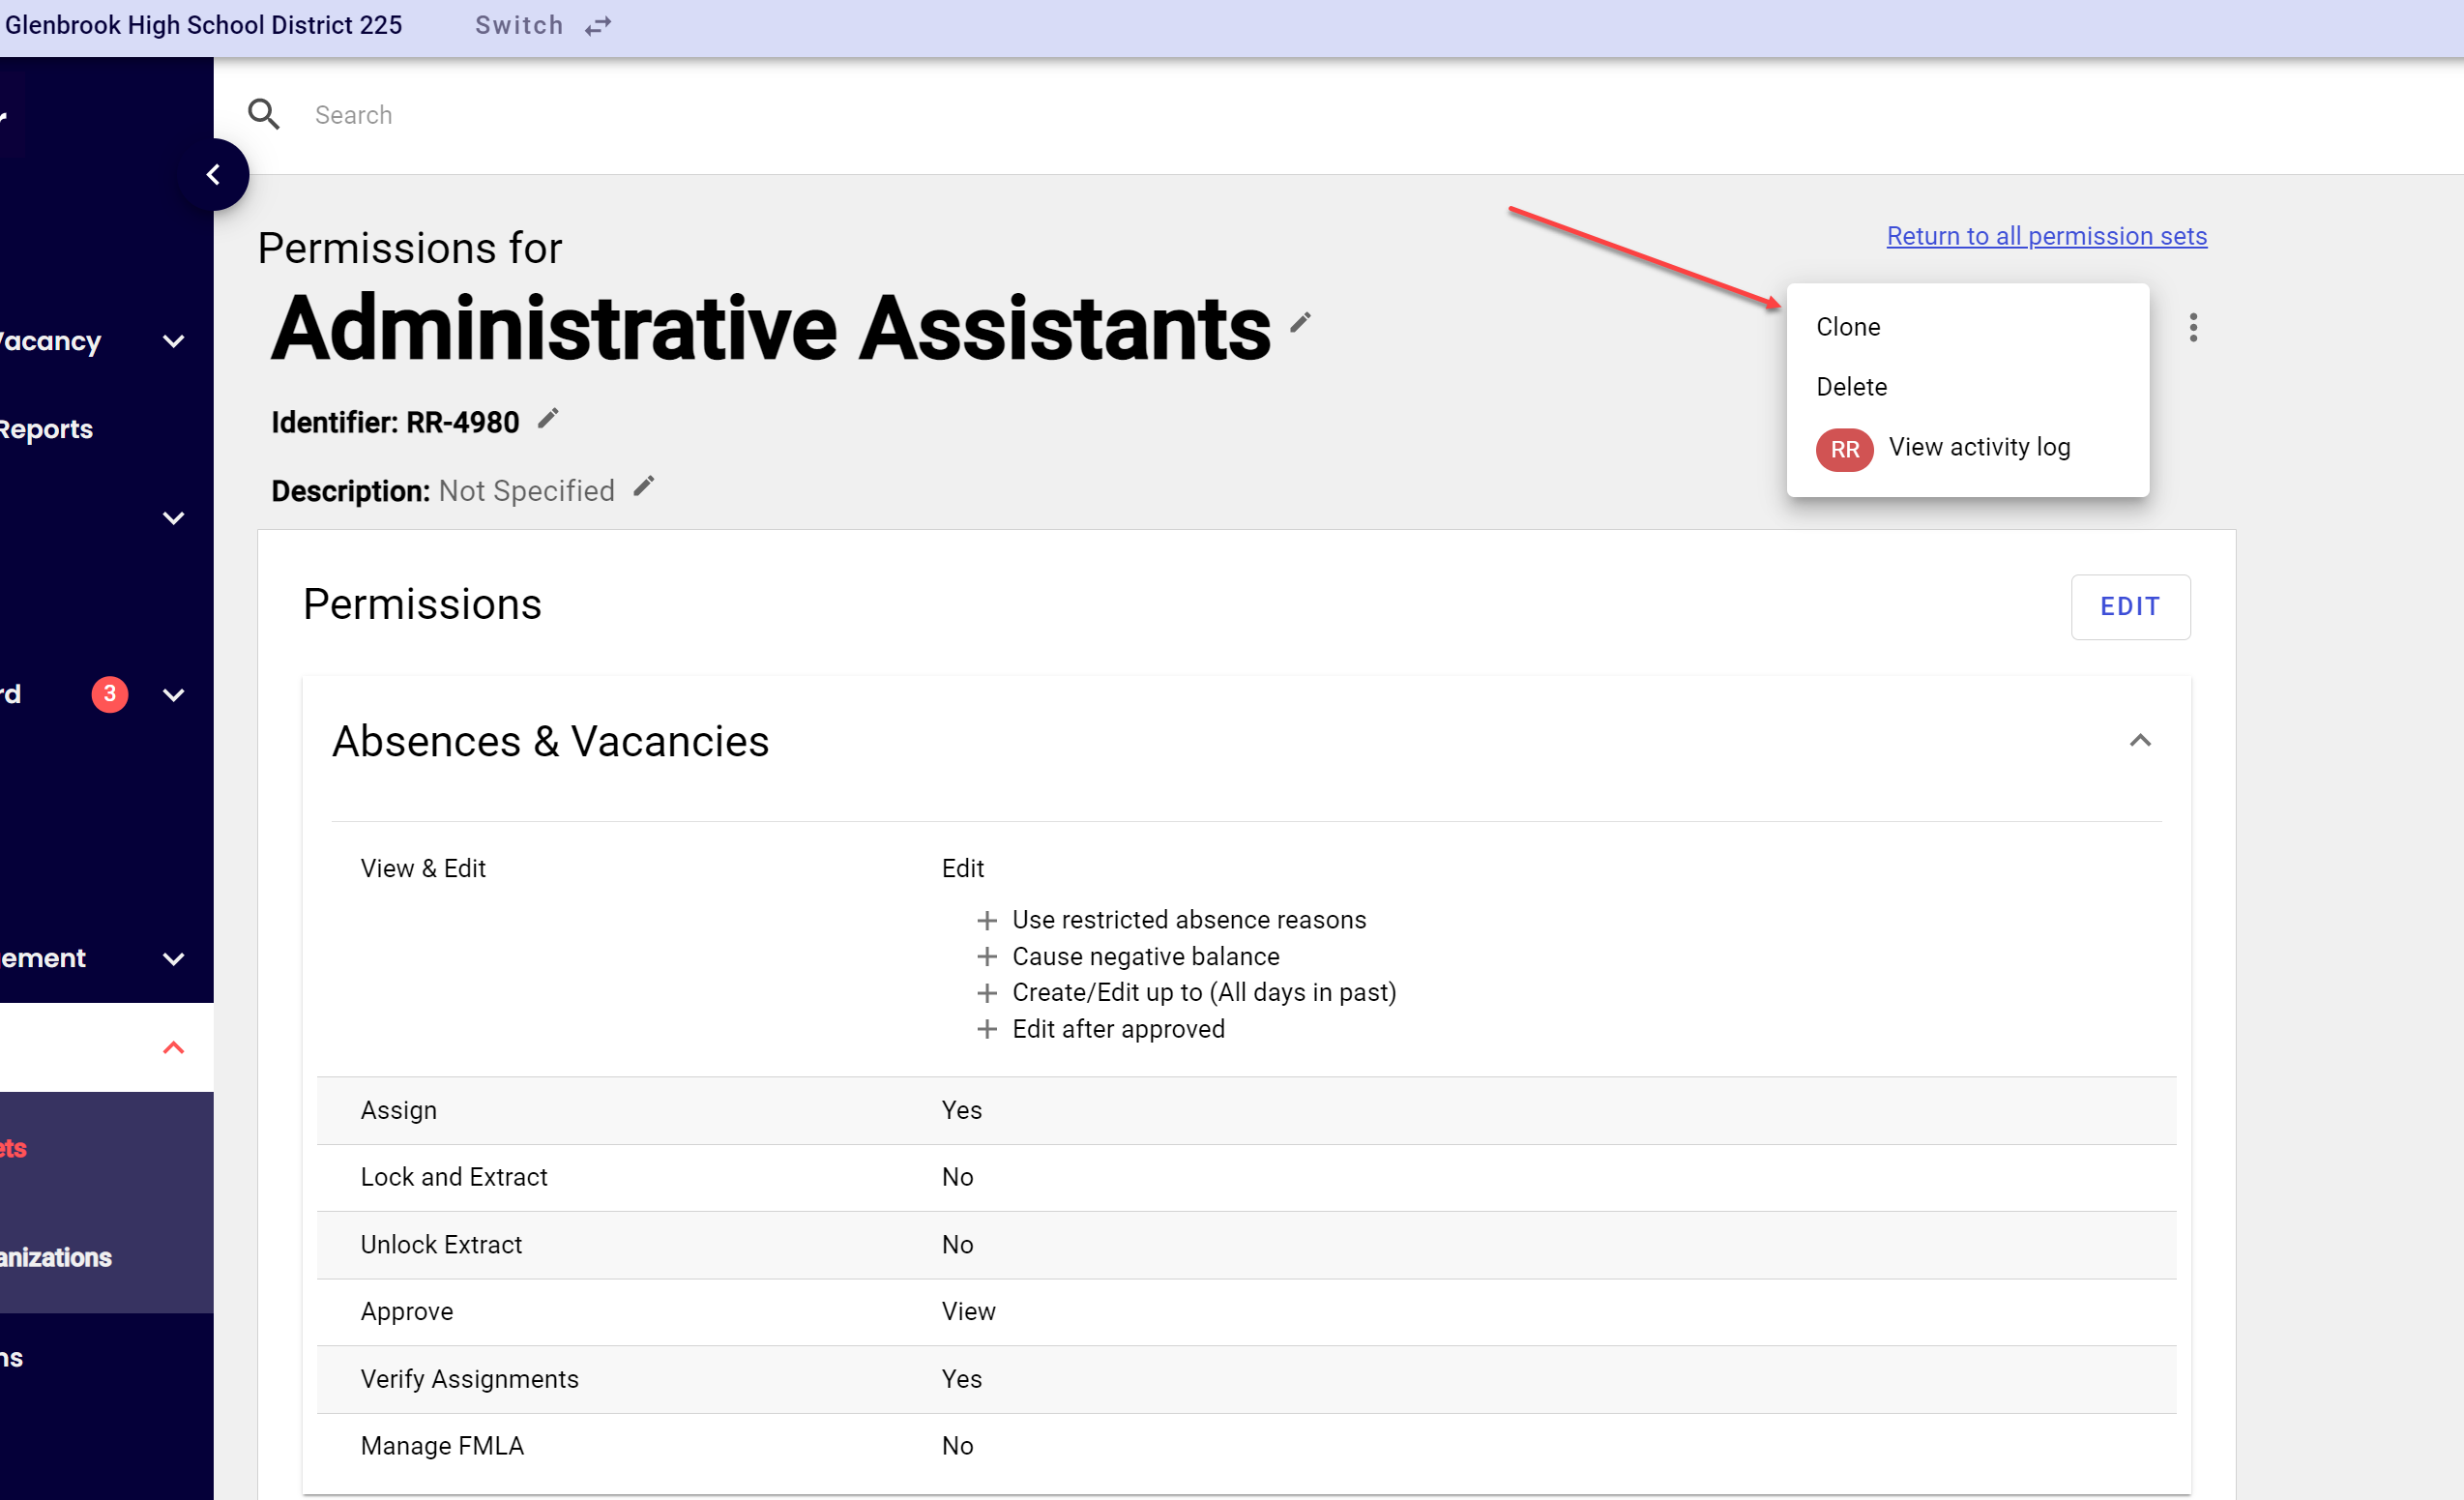Edit the Identifier RR-4980 pencil icon
The height and width of the screenshot is (1500, 2464).
click(x=548, y=418)
